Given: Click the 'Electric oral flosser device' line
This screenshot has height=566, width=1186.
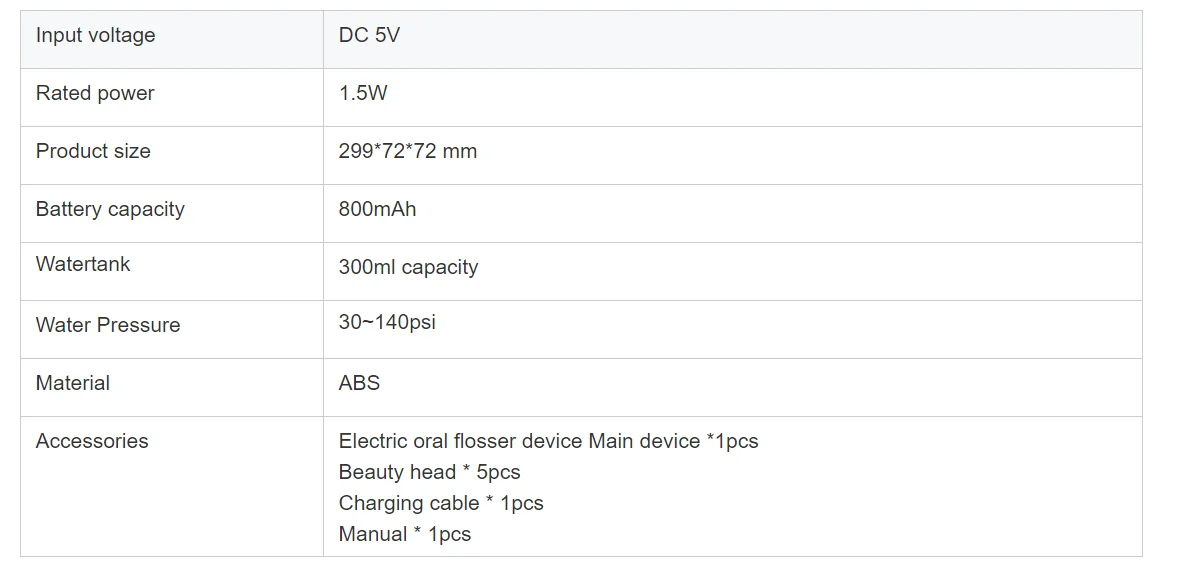Looking at the screenshot, I should [x=548, y=442].
